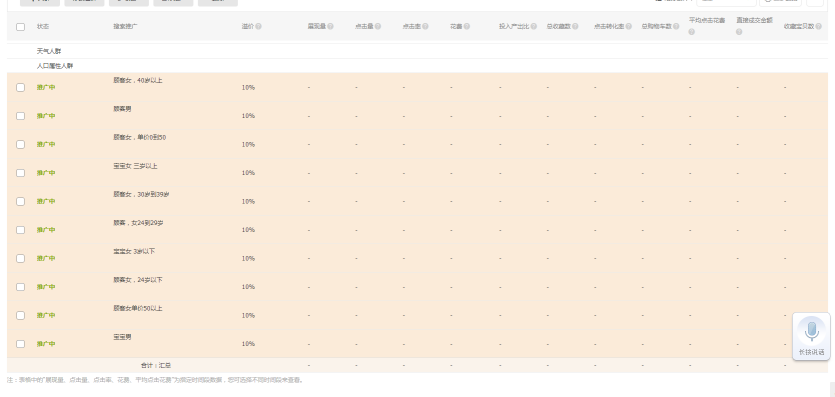The height and width of the screenshot is (397, 835).
Task: Open help icon under 平均点击花费 header
Action: coord(692,32)
